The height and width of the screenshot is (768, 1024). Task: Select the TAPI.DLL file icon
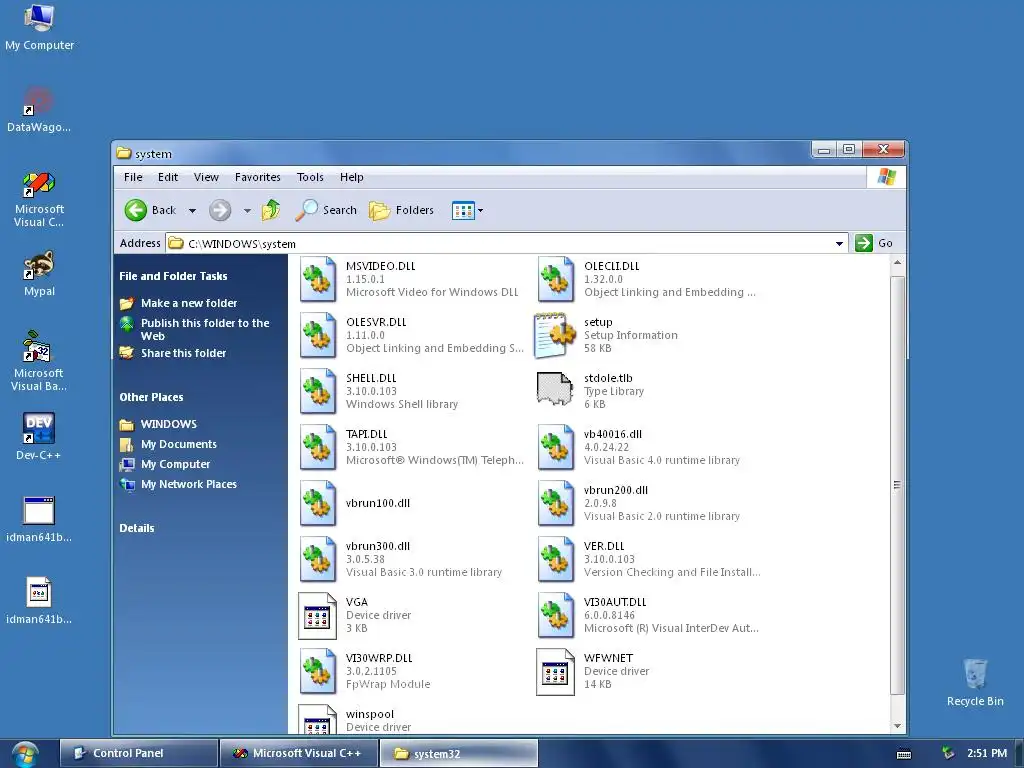tap(318, 448)
